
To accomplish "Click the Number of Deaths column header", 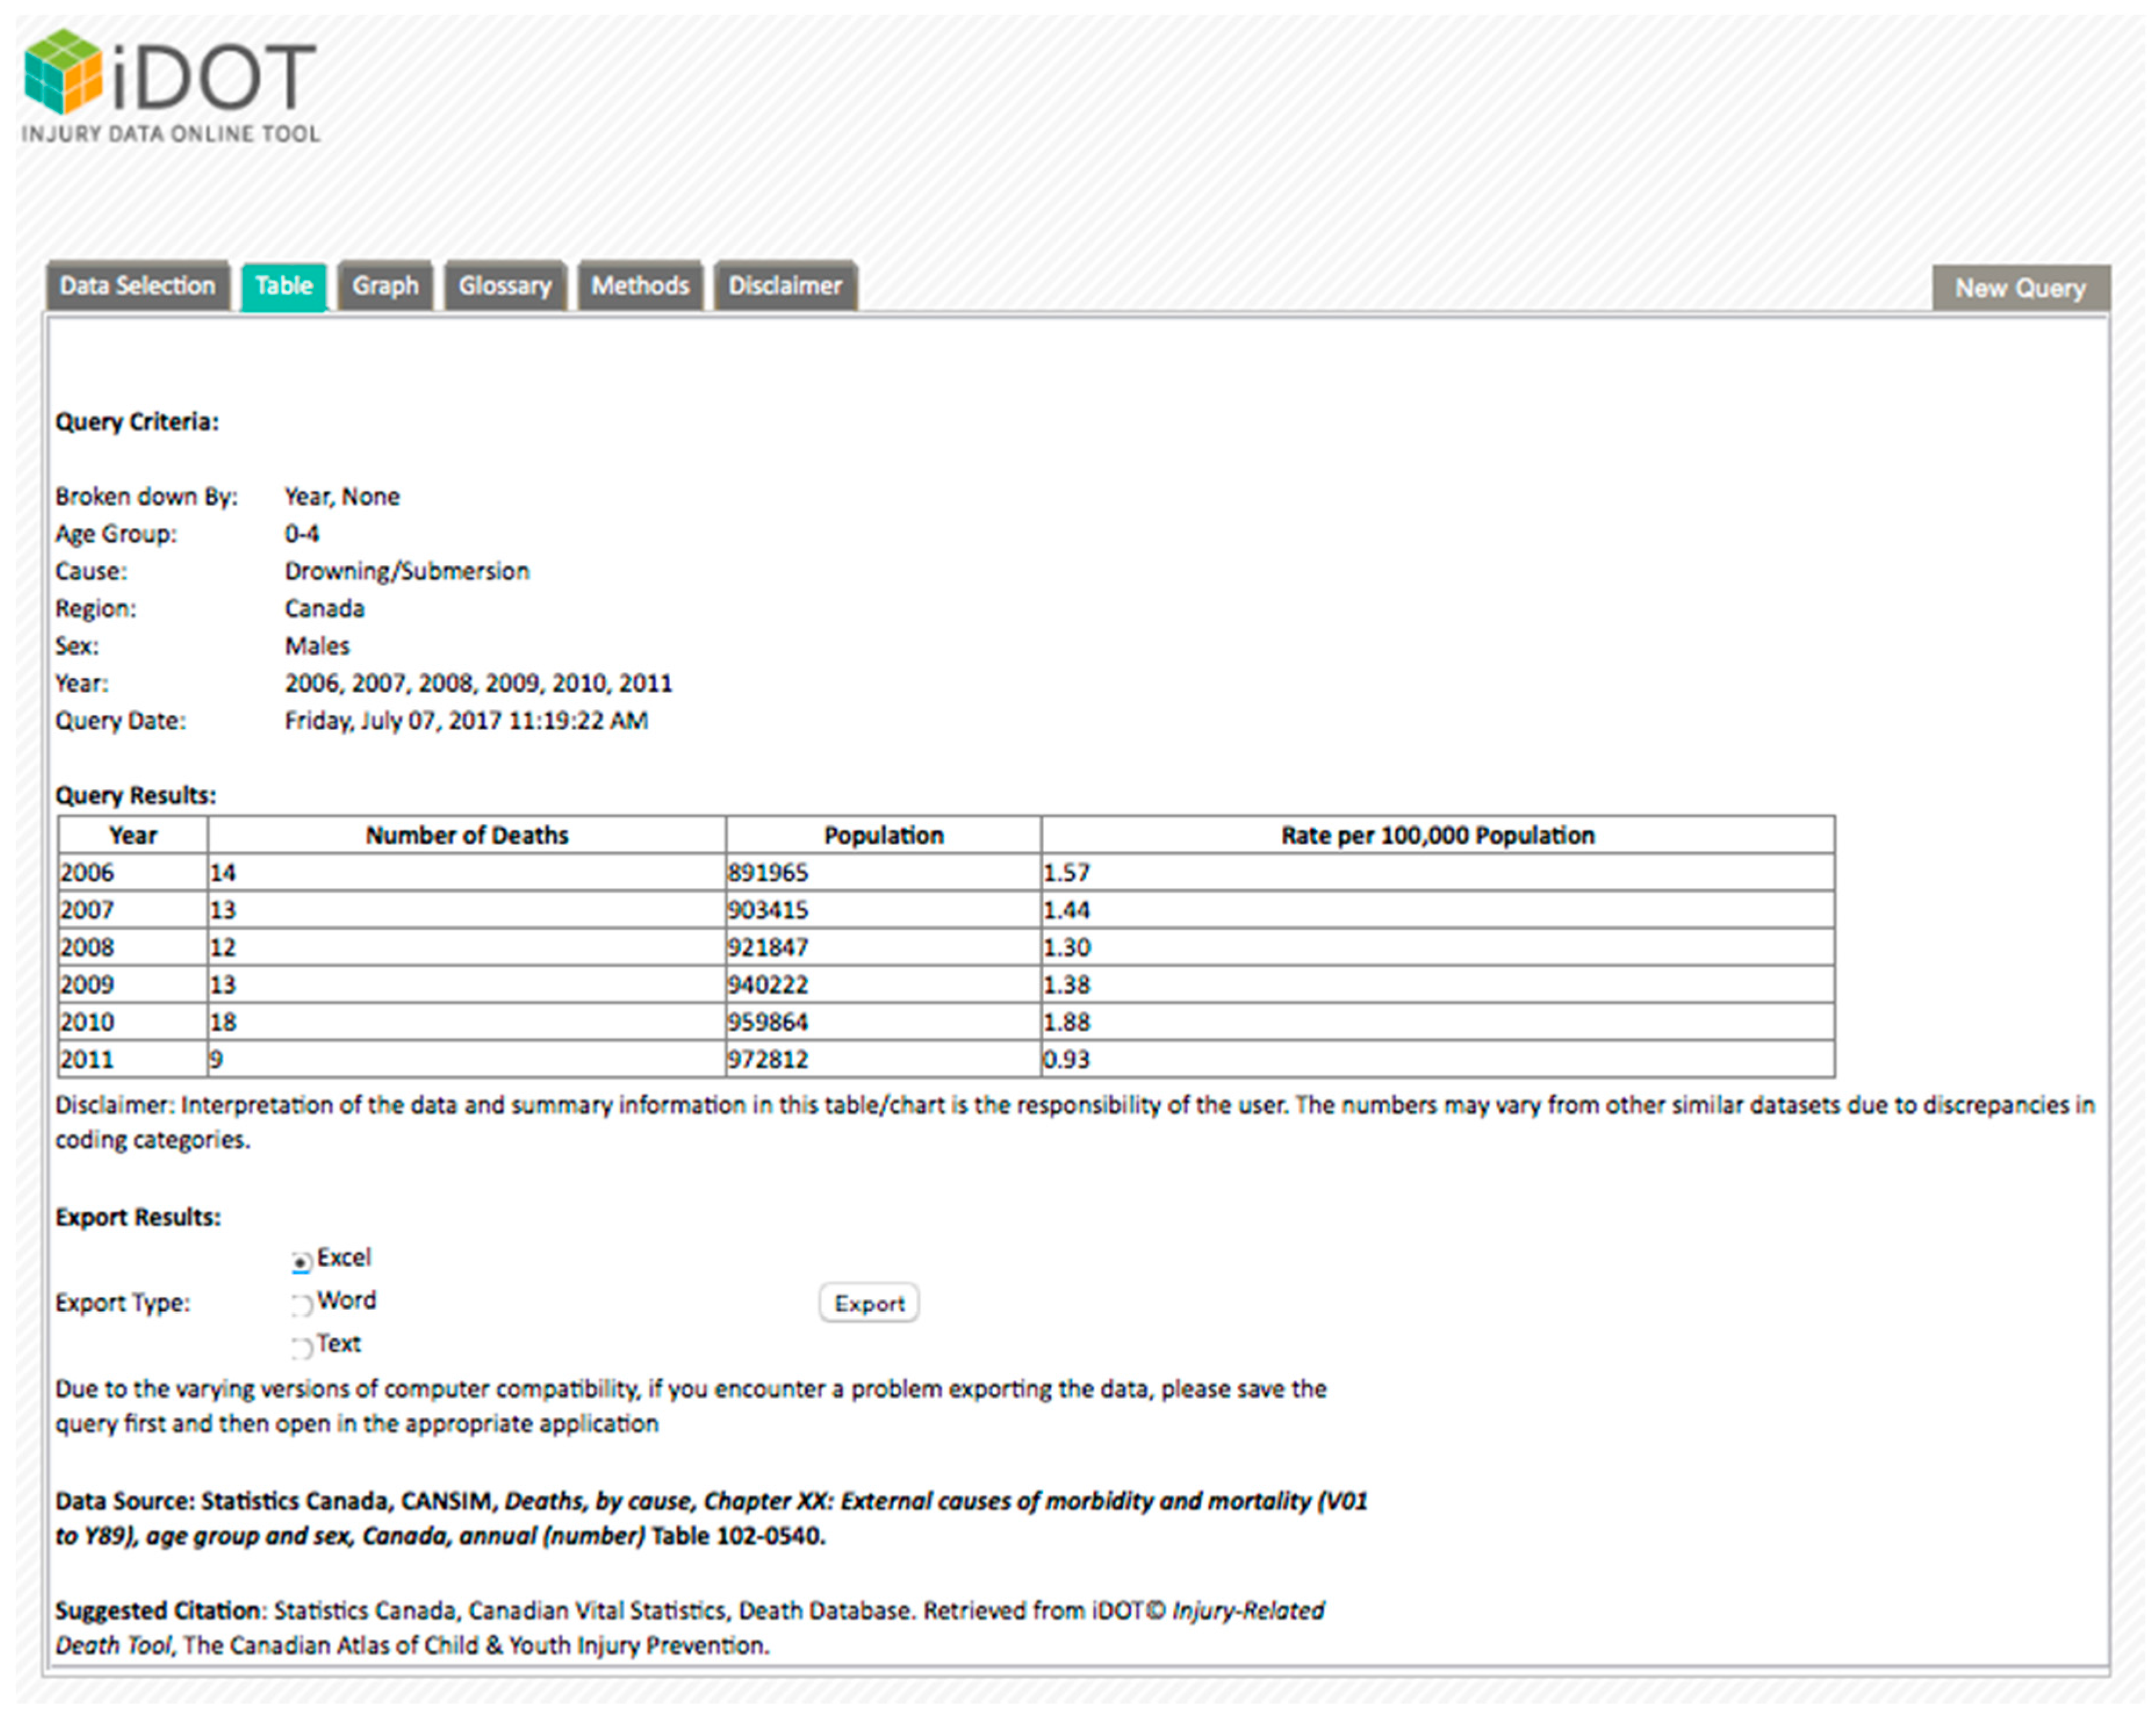I will 466,835.
